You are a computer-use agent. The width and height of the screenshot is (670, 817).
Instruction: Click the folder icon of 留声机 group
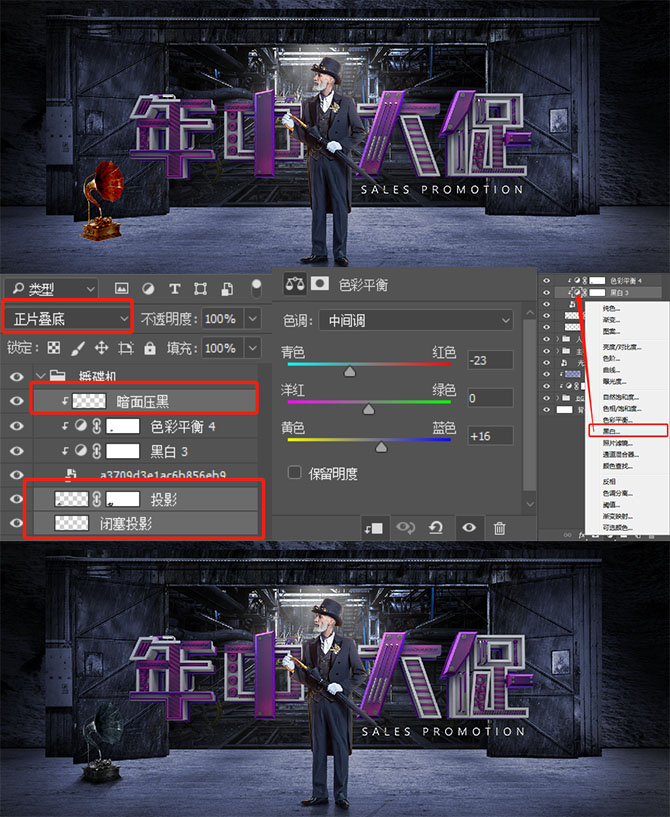point(57,375)
